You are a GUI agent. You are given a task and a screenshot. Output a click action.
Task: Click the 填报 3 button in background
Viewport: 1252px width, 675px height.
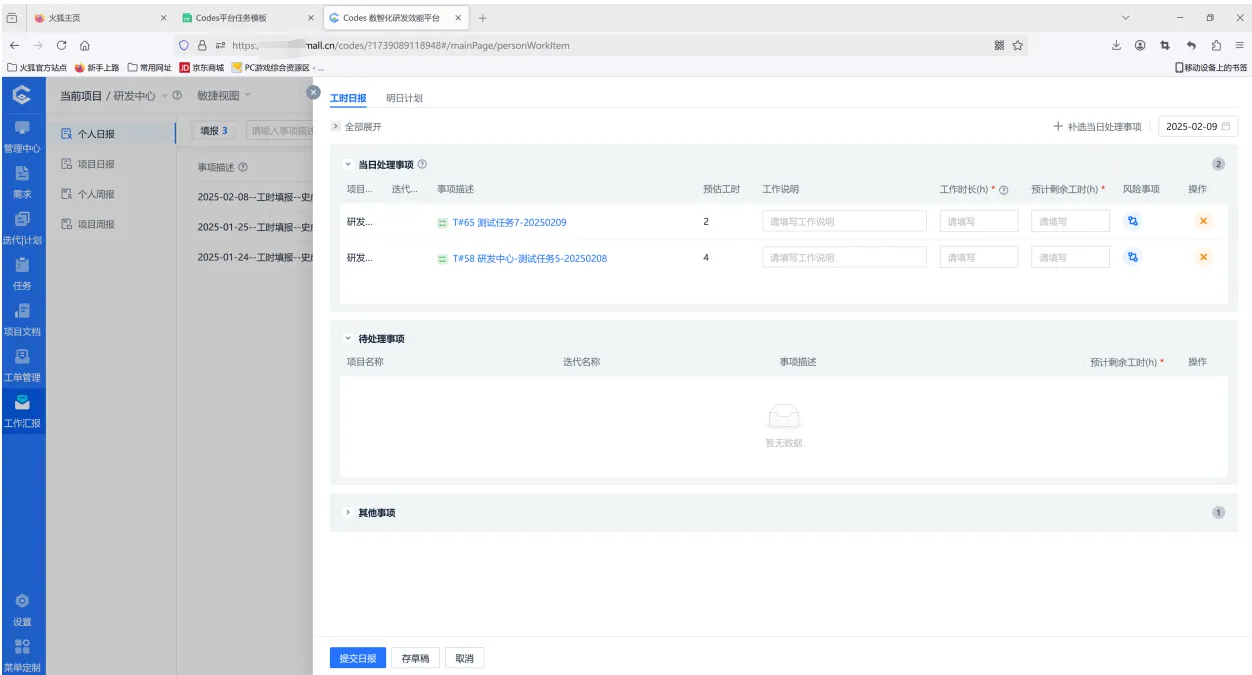(214, 130)
